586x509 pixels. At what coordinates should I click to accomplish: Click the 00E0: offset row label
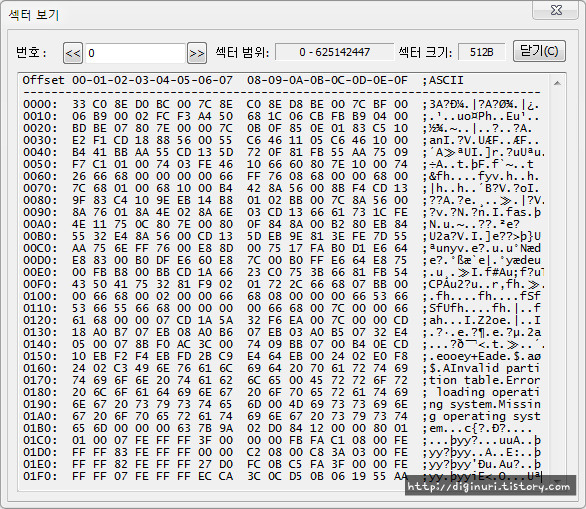click(x=40, y=272)
